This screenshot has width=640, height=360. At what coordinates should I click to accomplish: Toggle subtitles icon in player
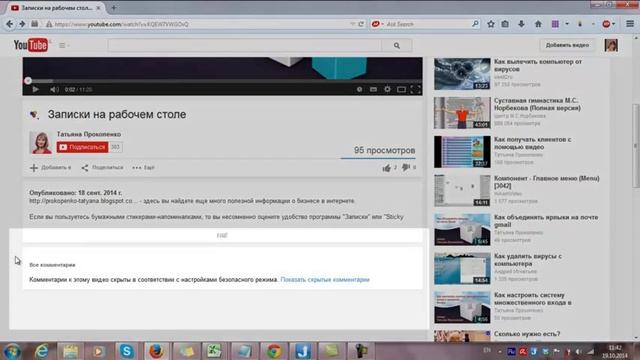click(x=373, y=89)
